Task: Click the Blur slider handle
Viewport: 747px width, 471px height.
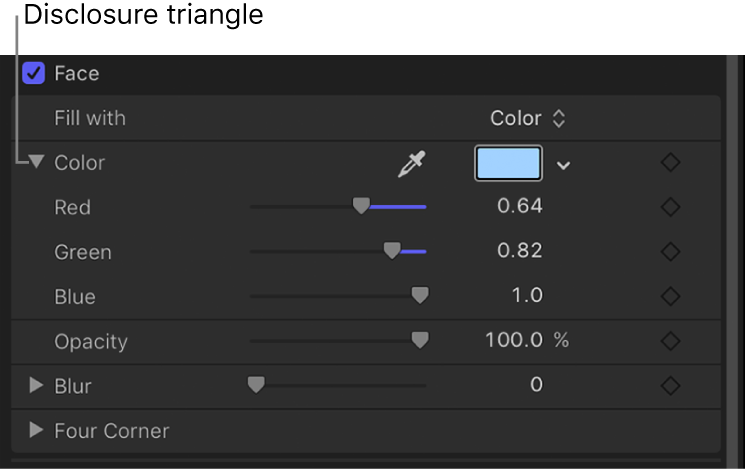Action: (x=256, y=384)
